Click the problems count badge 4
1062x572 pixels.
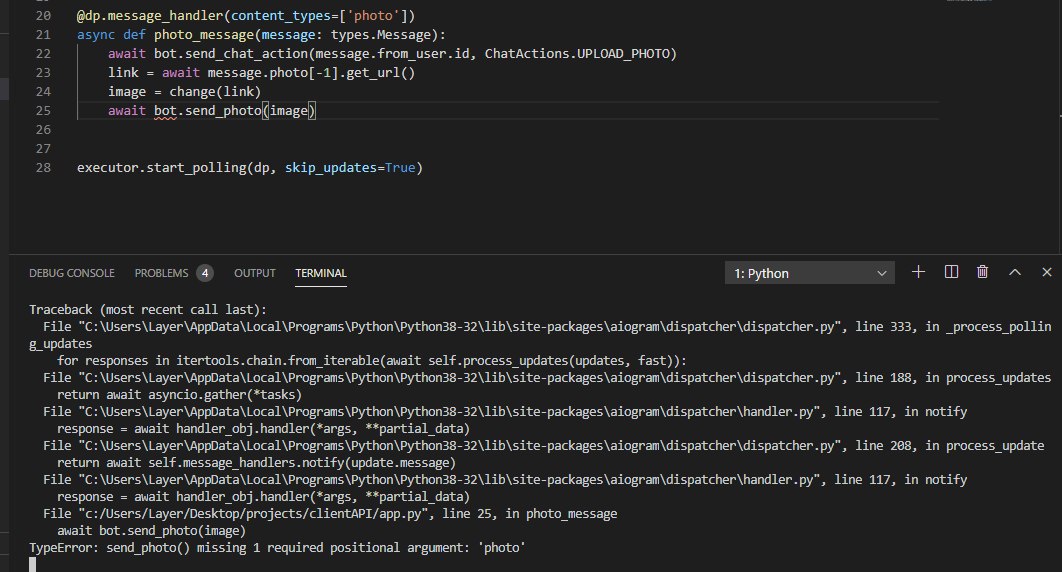205,273
